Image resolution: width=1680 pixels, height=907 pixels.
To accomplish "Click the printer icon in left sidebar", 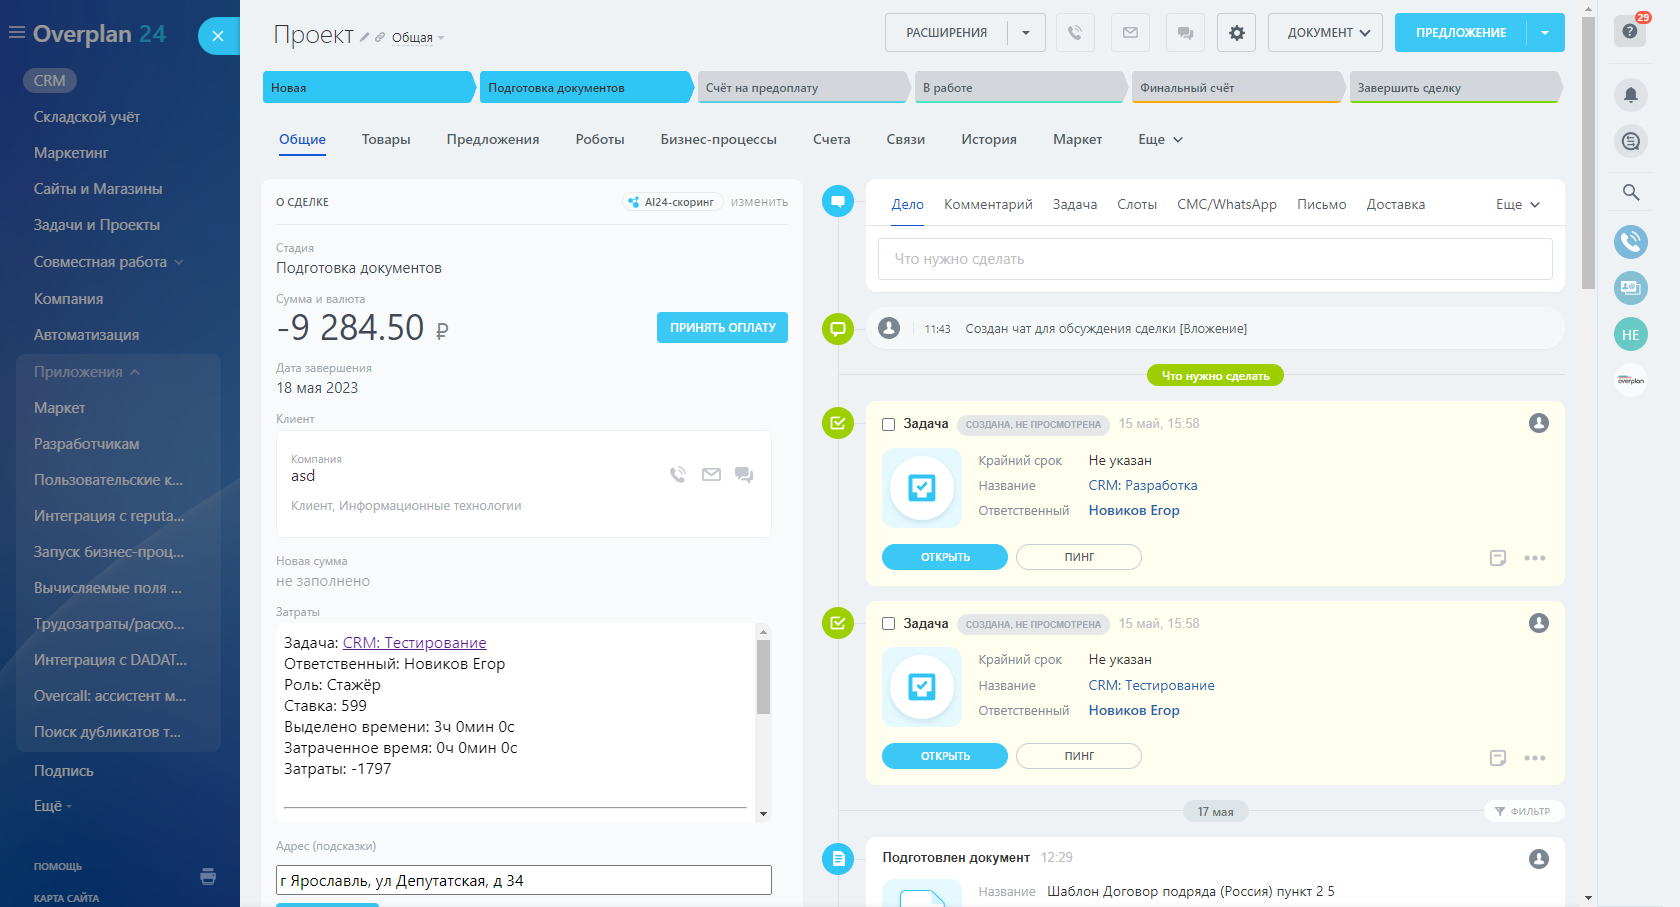I will tap(208, 877).
